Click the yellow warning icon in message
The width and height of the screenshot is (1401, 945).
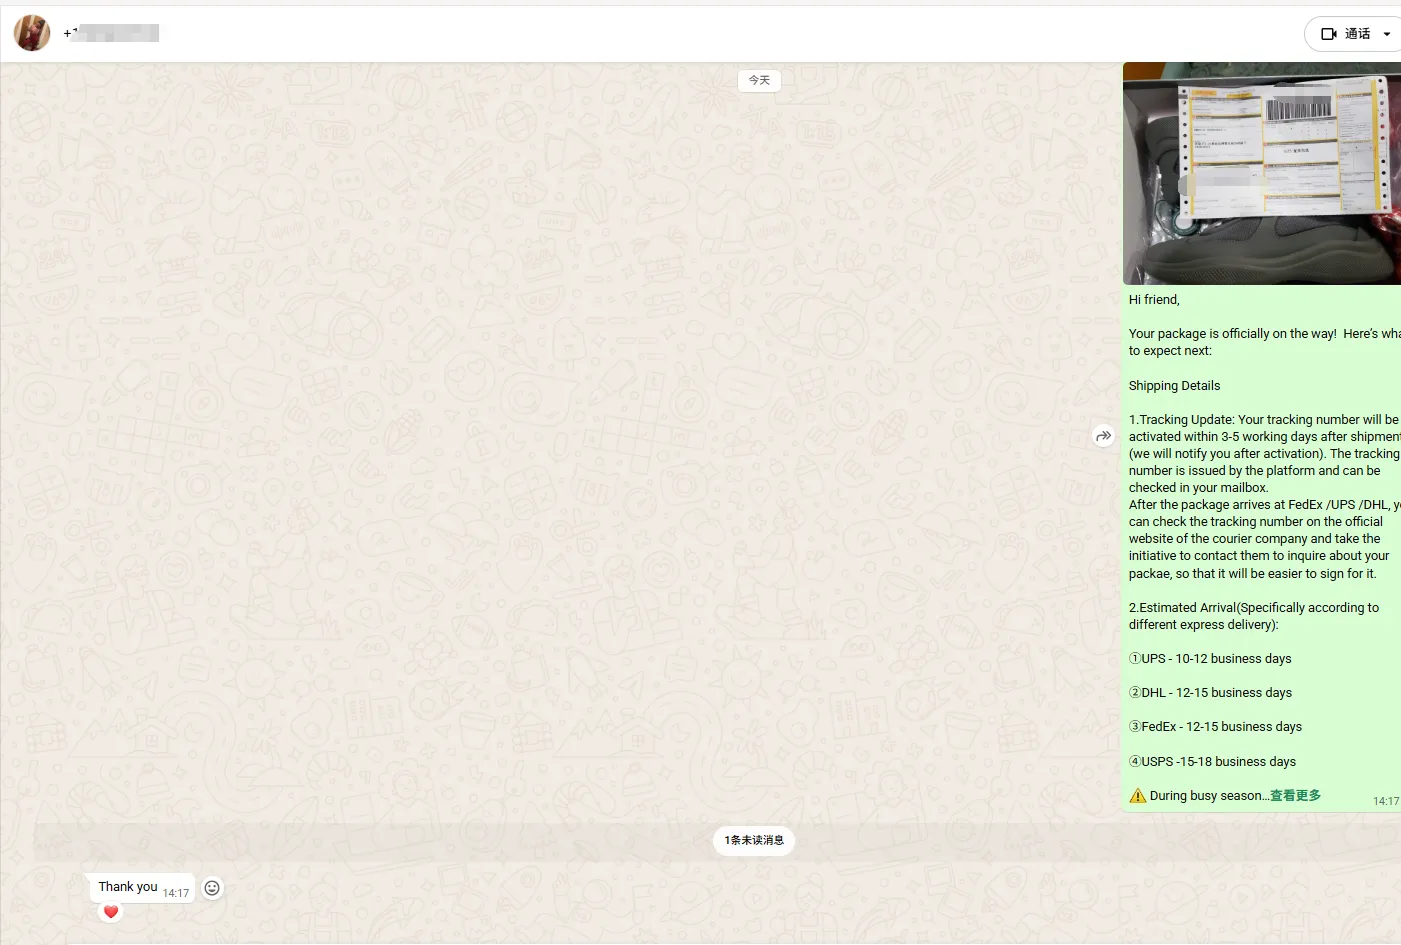point(1138,796)
